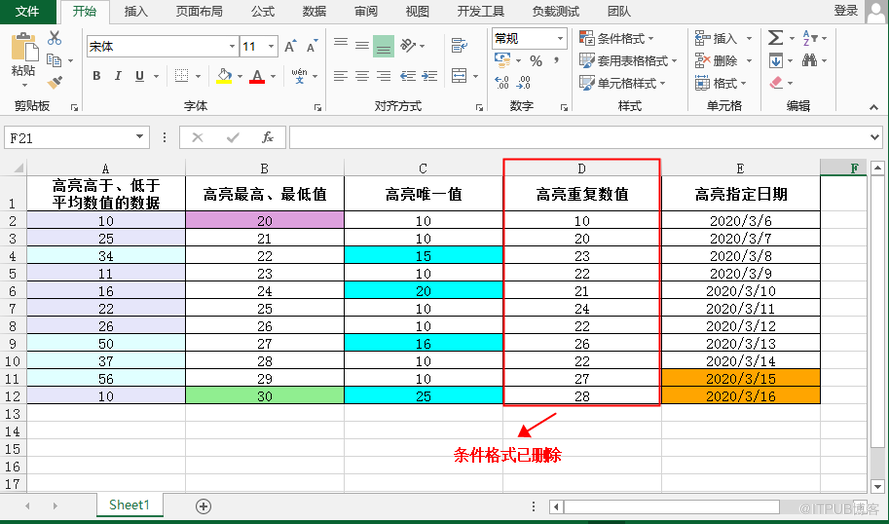Align text left

coord(341,75)
